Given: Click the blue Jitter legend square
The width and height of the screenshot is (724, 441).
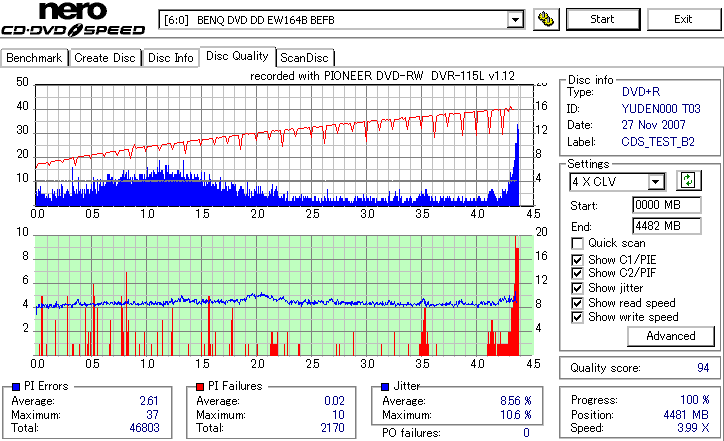Looking at the screenshot, I should coord(385,387).
